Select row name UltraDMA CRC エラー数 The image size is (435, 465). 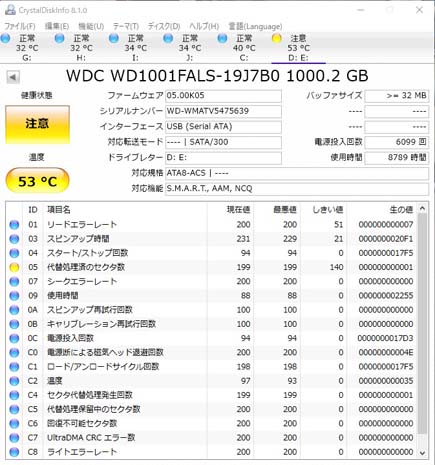(x=91, y=438)
